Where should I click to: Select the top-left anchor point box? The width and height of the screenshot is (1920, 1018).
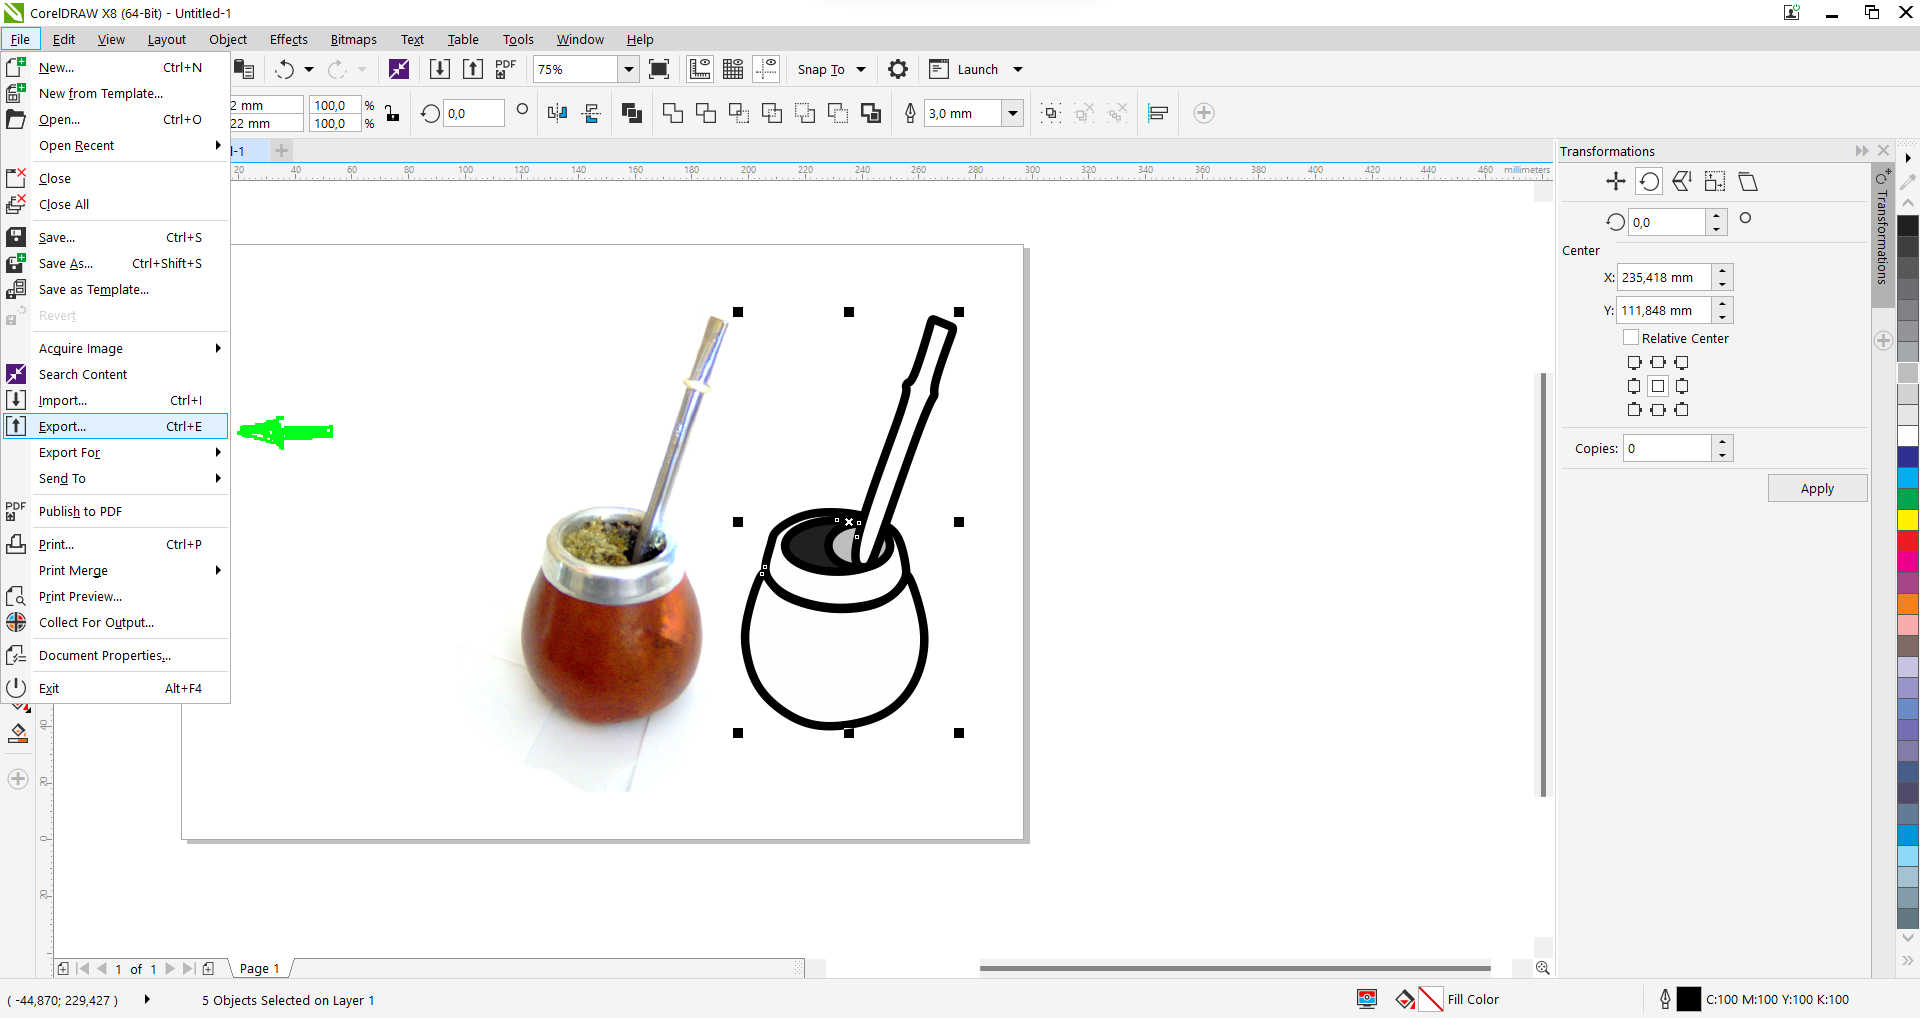point(1634,362)
